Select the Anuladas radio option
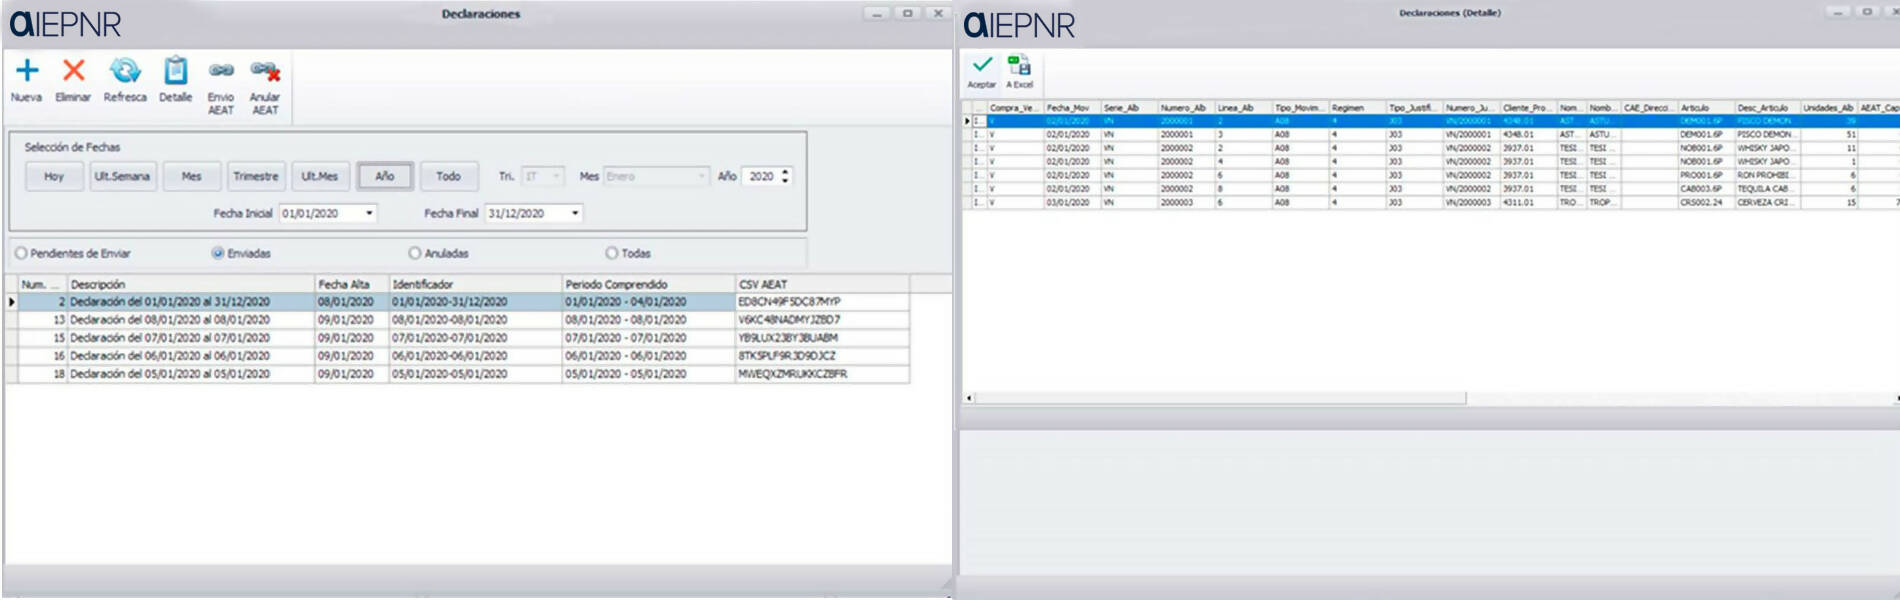Viewport: 1900px width, 600px height. click(415, 254)
